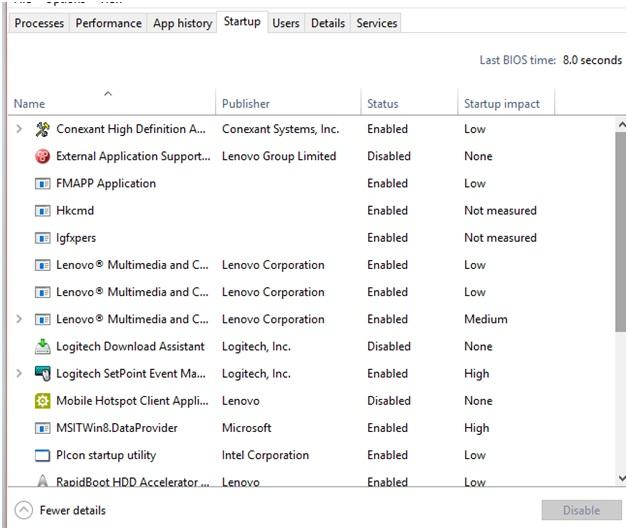Expand the Lenovo Multimedia group with Medium impact
The height and width of the screenshot is (530, 628).
[19, 319]
